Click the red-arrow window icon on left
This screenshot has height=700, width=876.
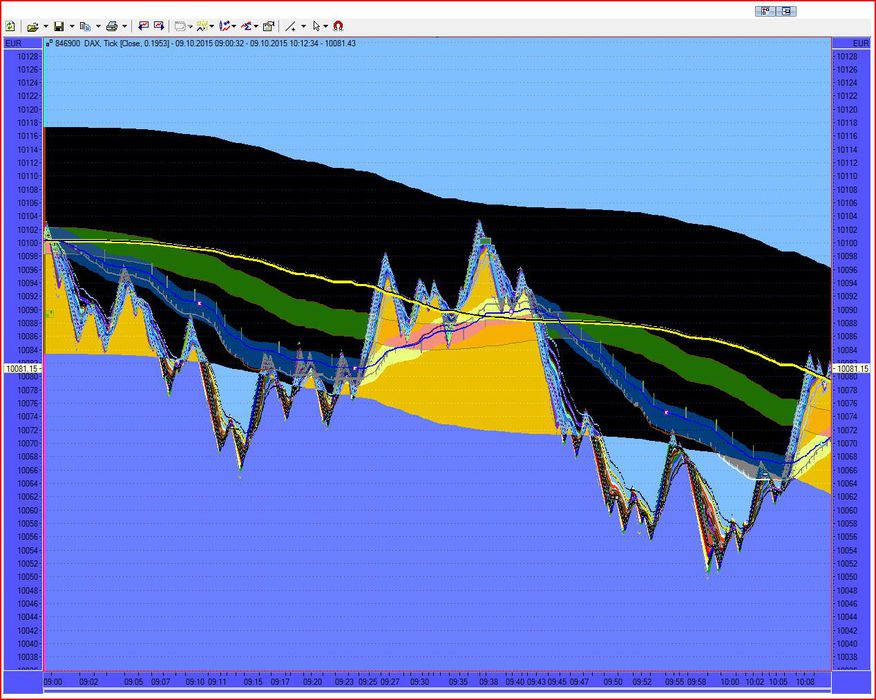[143, 26]
